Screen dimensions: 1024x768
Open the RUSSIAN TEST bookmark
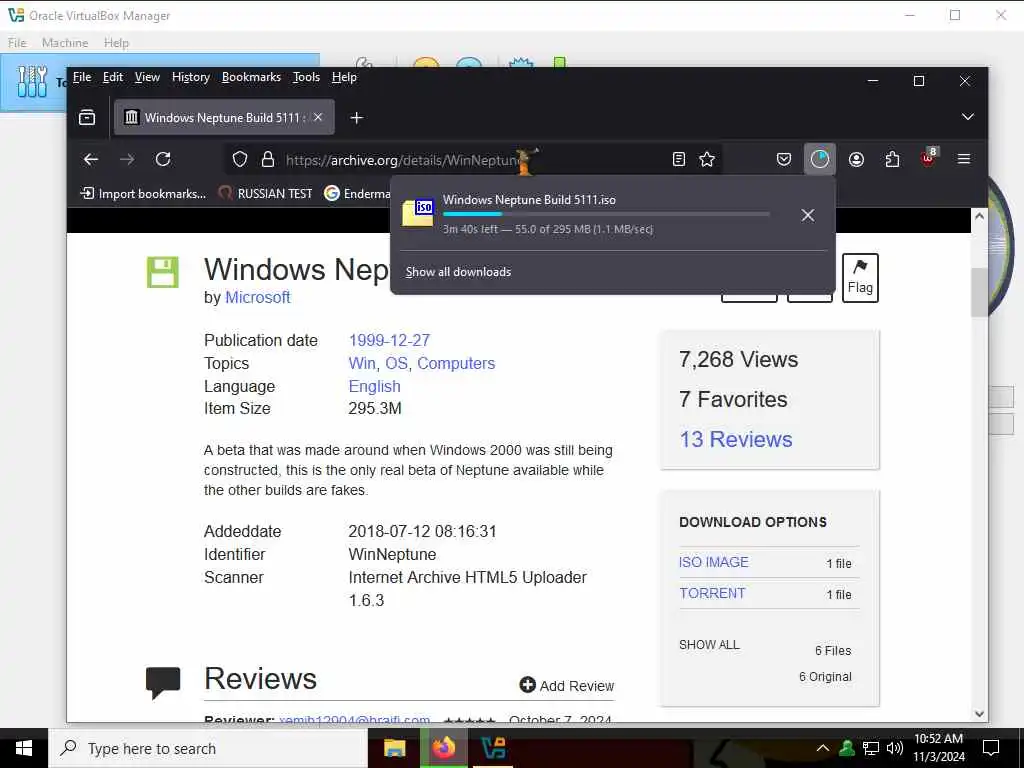[x=265, y=193]
